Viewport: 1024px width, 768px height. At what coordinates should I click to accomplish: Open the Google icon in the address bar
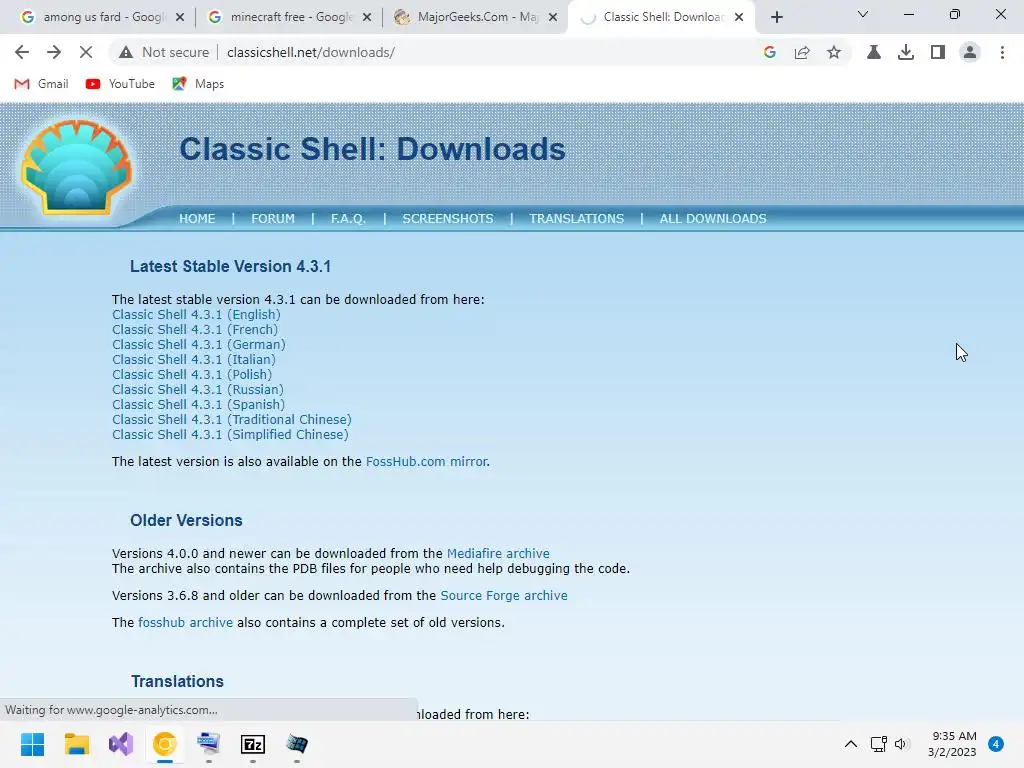tap(770, 52)
